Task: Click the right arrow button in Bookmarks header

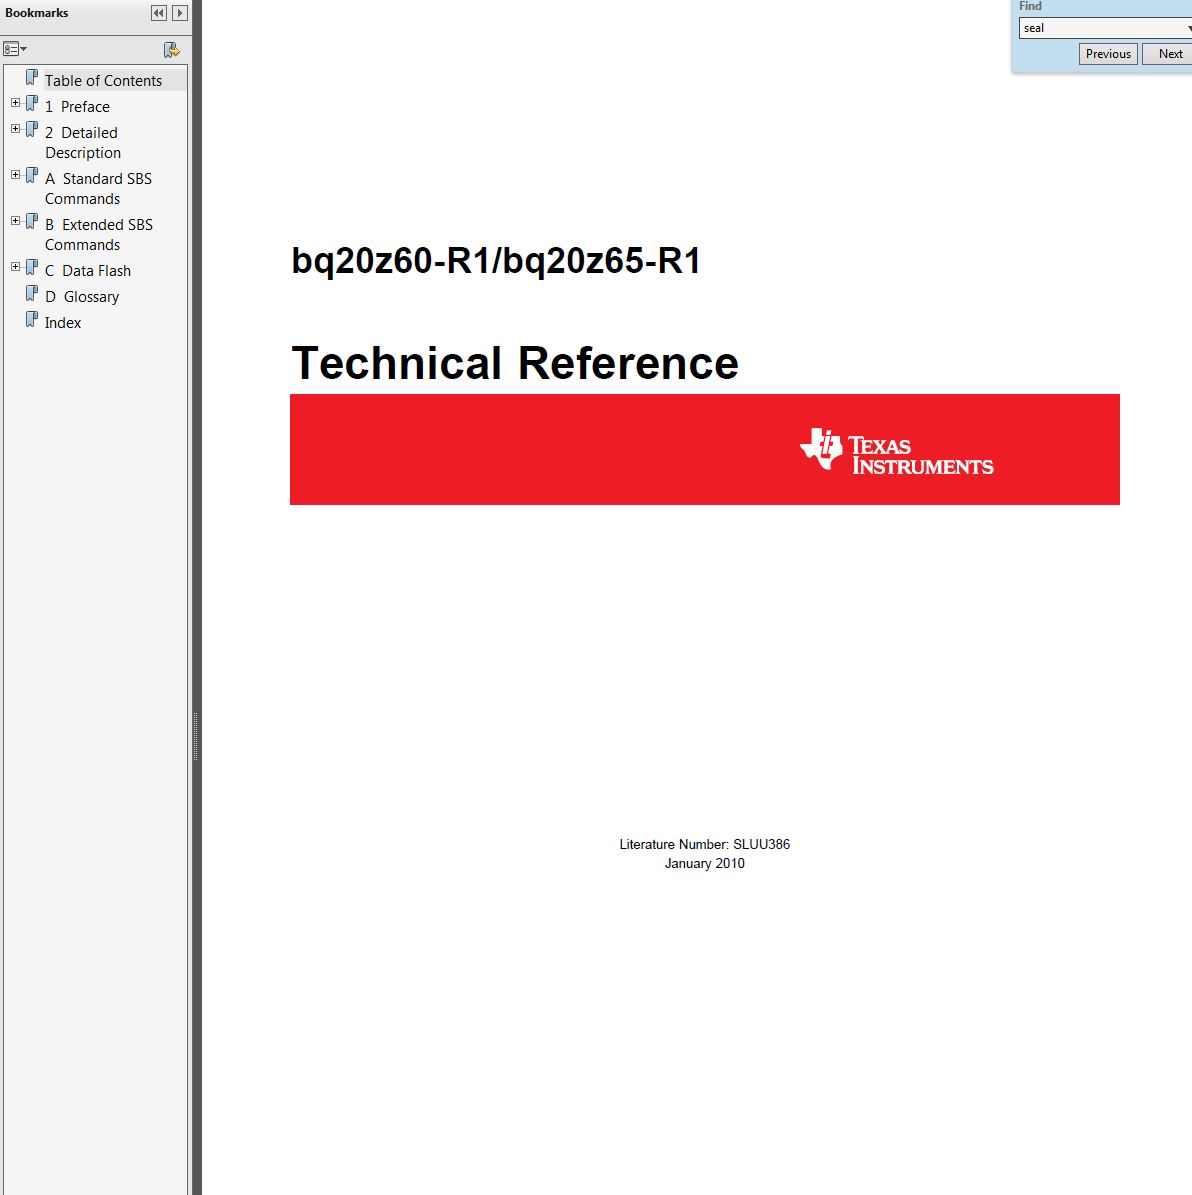Action: tap(180, 13)
